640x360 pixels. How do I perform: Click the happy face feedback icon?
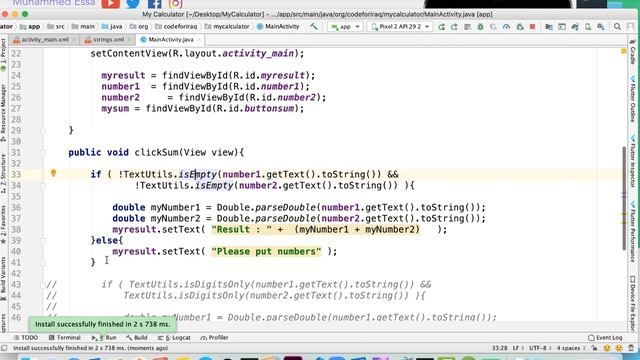coord(607,348)
